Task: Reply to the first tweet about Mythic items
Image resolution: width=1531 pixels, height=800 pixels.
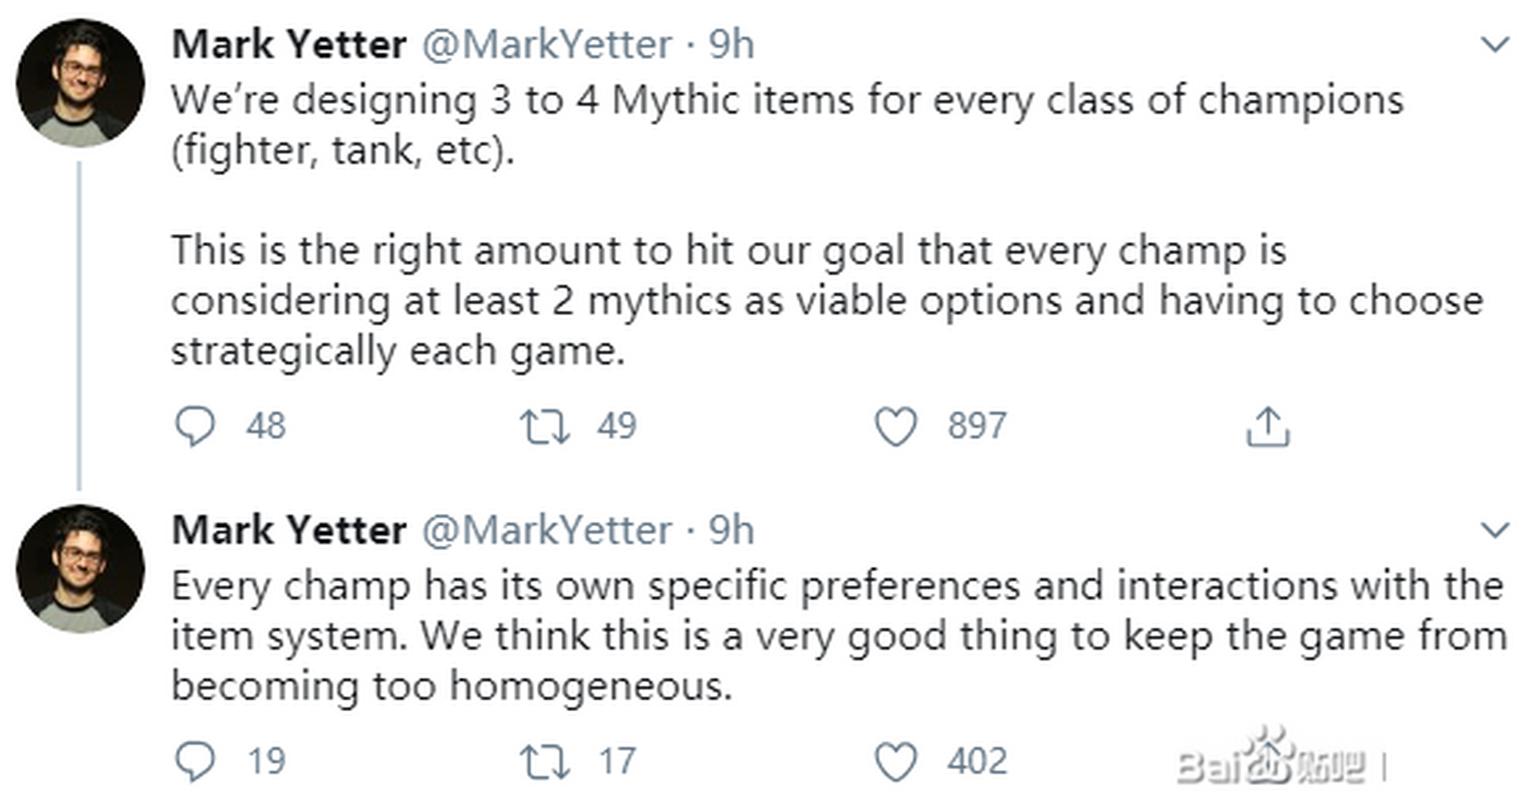Action: click(195, 427)
